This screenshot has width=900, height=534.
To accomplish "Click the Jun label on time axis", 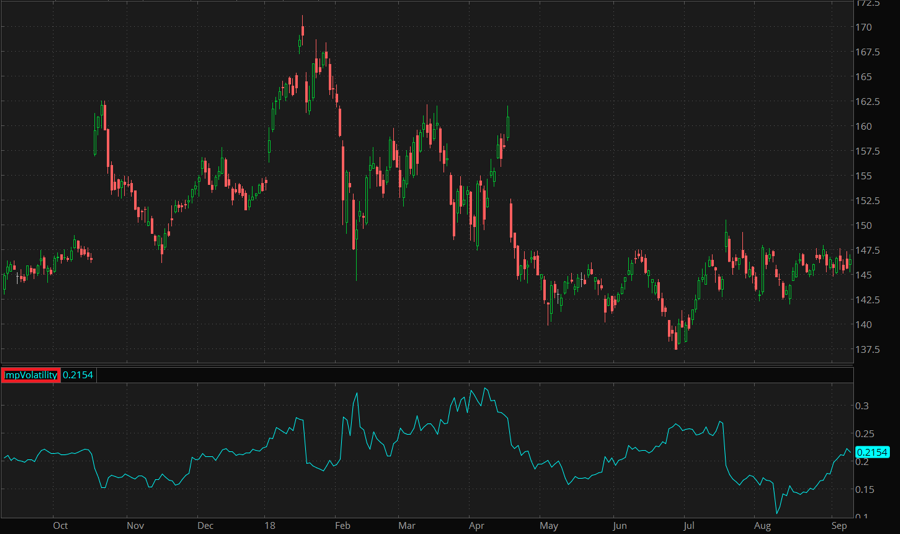I will pos(620,524).
